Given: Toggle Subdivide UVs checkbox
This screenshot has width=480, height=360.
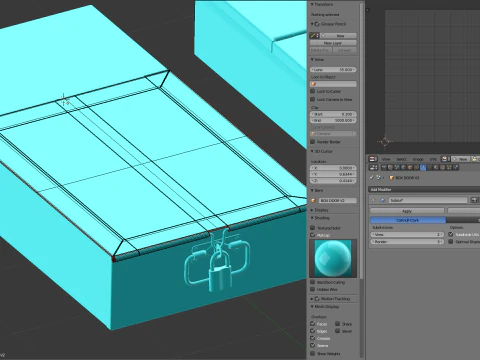Looking at the screenshot, I should (x=451, y=234).
